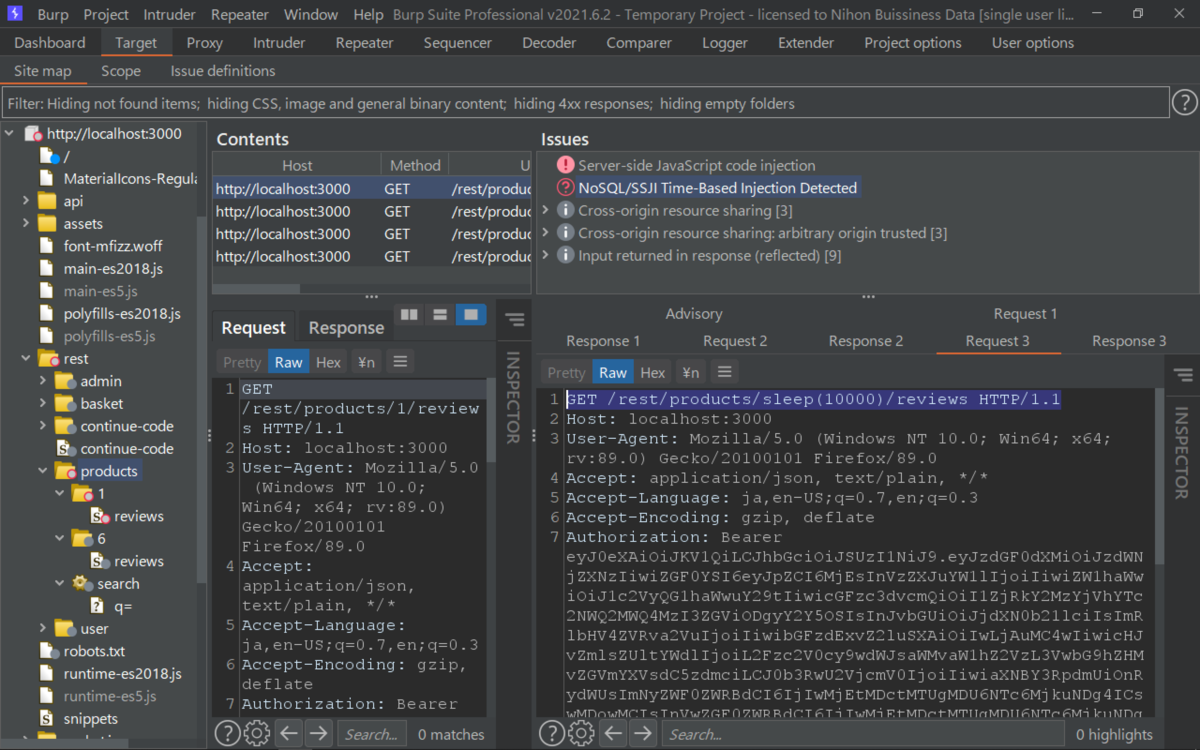The width and height of the screenshot is (1200, 750).
Task: Click the left editor search field
Action: [x=372, y=734]
